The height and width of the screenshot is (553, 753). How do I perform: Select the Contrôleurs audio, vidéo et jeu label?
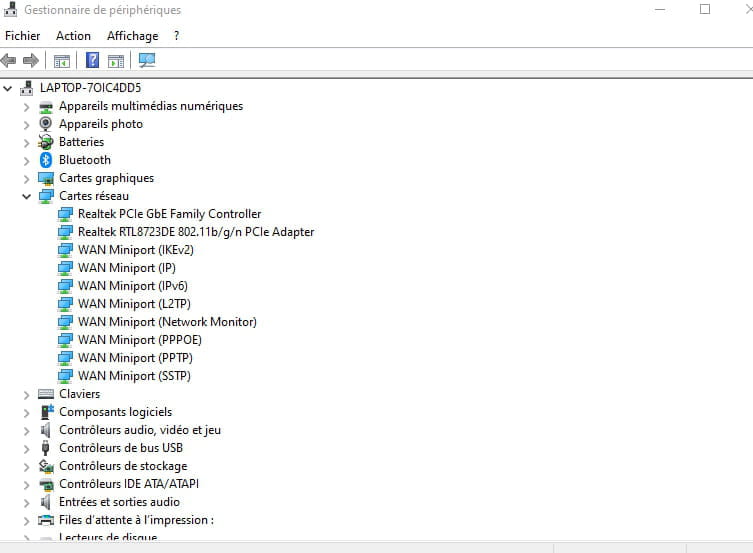click(x=140, y=430)
